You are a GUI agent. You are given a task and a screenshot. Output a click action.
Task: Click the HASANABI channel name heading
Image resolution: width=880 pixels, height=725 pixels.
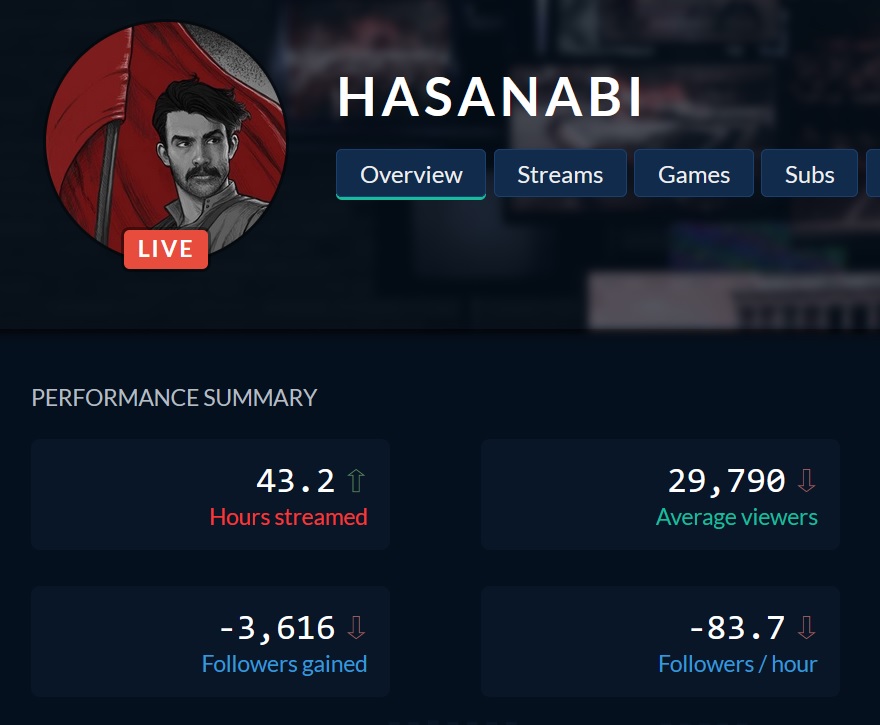(x=489, y=97)
